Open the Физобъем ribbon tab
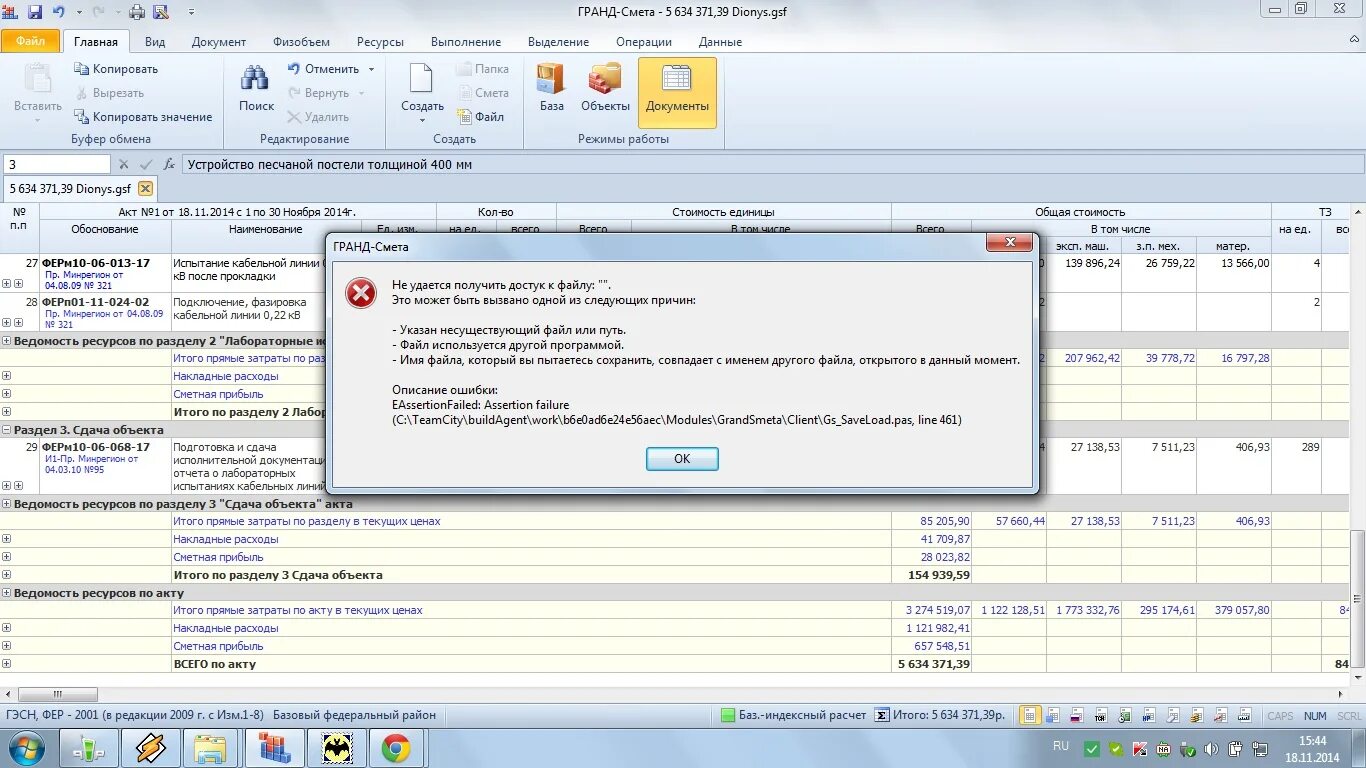The image size is (1366, 768). 301,42
